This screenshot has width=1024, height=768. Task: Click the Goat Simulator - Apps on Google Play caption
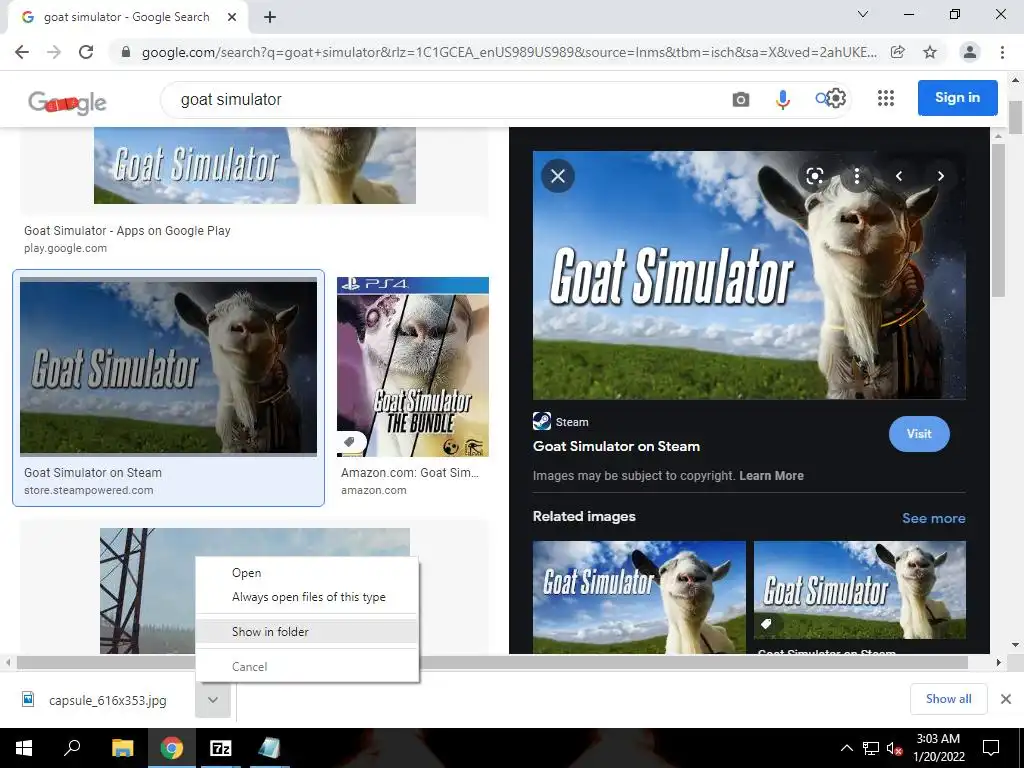coord(127,231)
